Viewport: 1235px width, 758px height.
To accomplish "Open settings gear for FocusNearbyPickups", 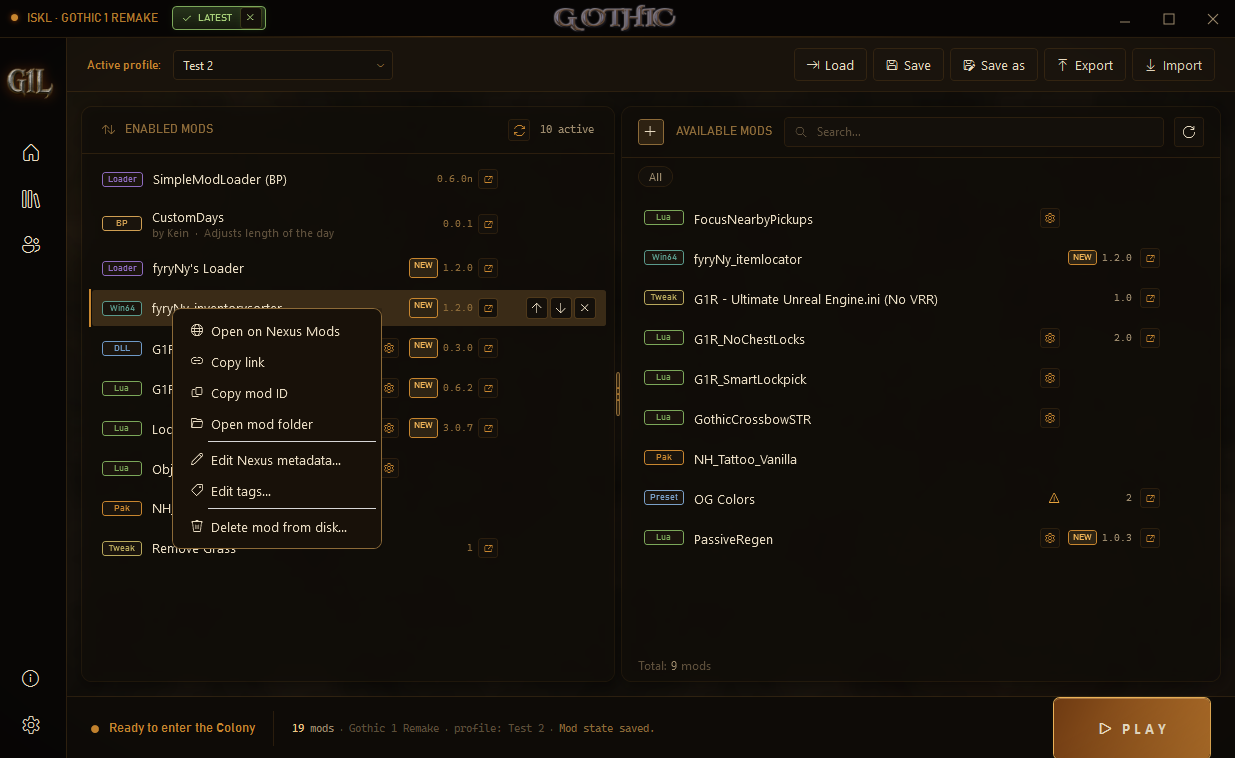I will 1050,218.
